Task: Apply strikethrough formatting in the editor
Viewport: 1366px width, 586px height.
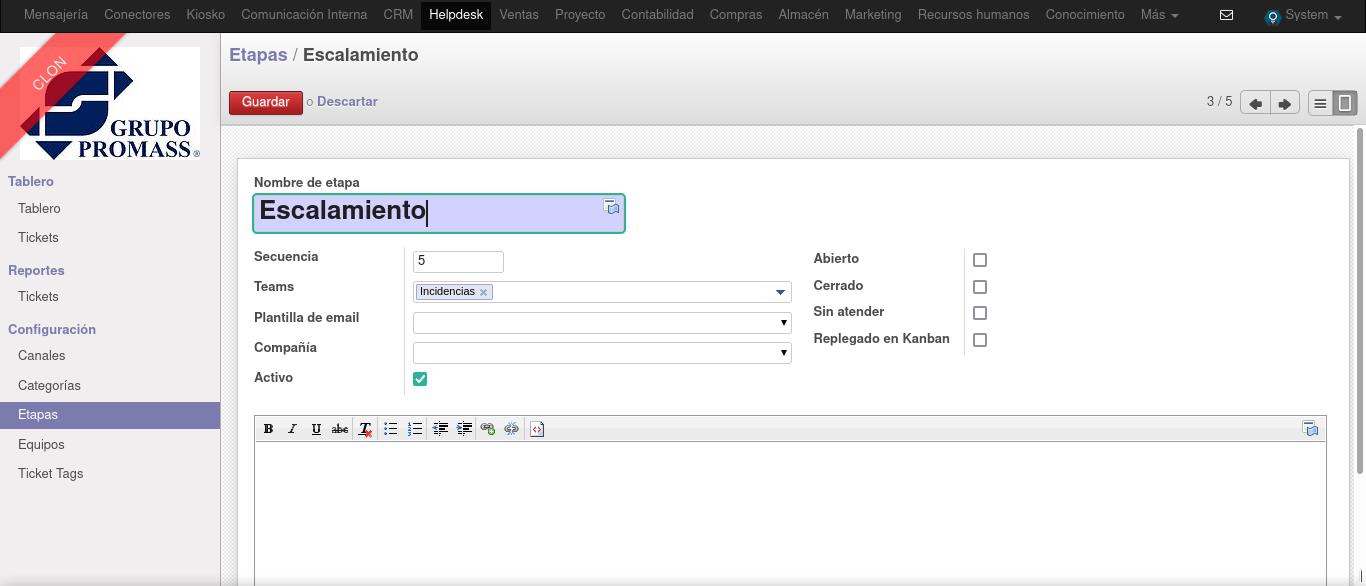Action: pyautogui.click(x=340, y=429)
